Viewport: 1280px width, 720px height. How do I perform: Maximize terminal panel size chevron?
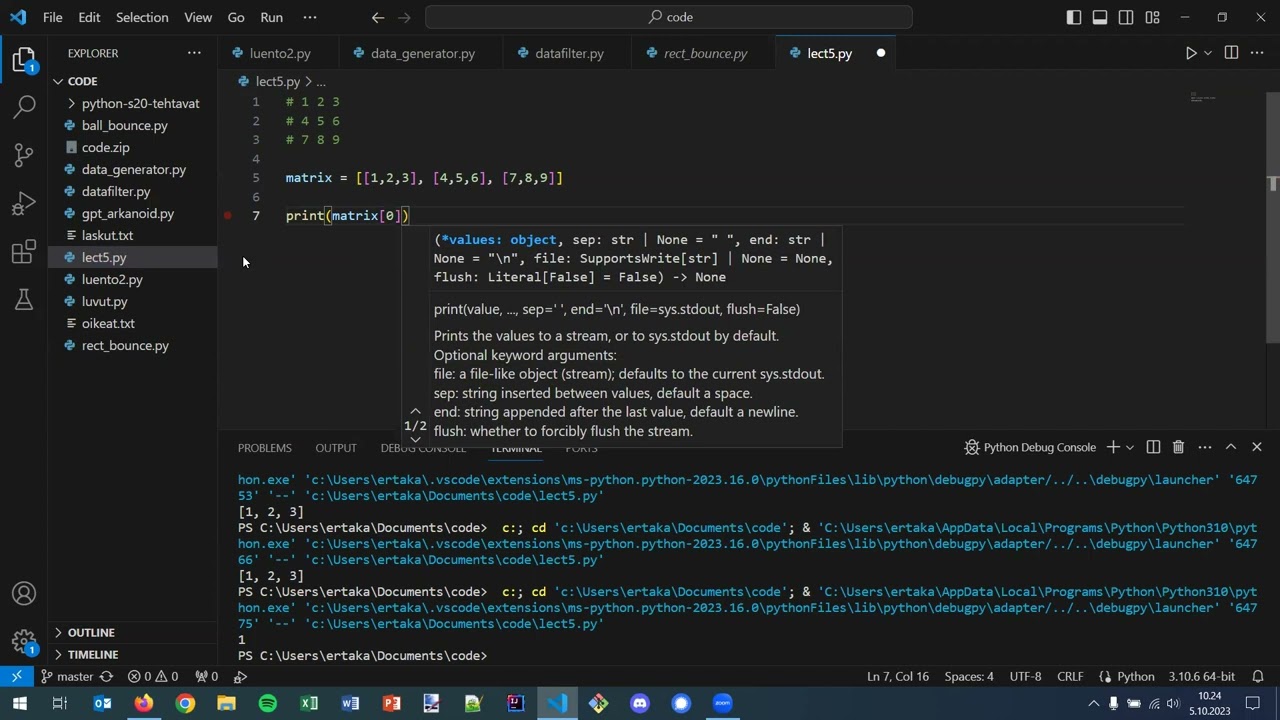(x=1231, y=447)
